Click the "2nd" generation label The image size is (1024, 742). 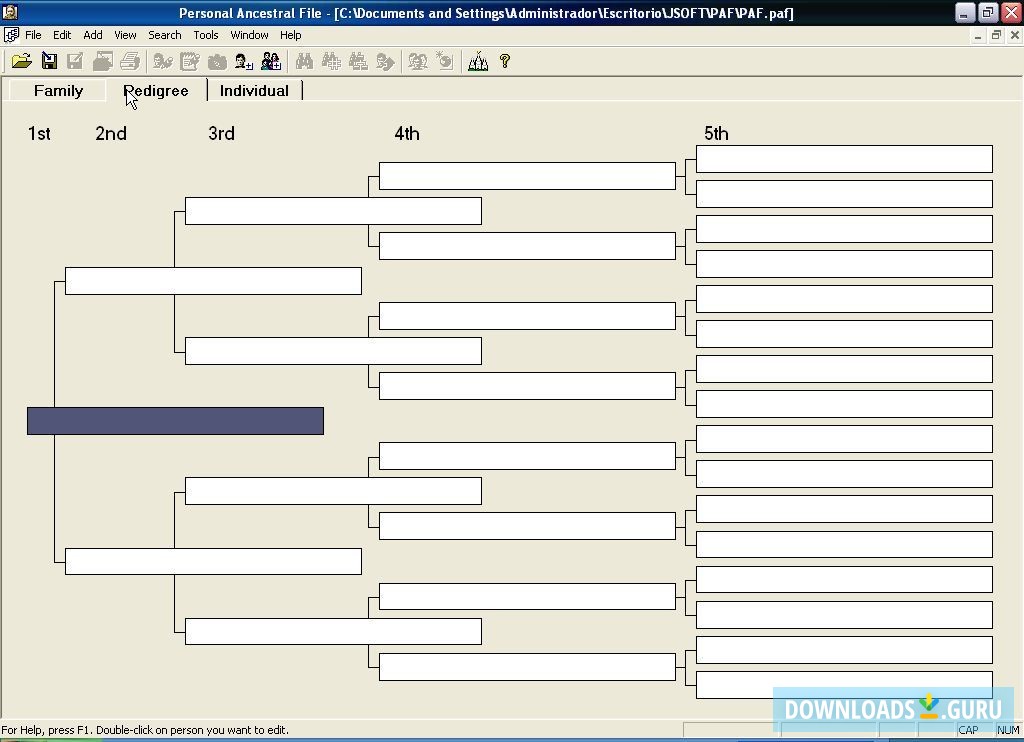[111, 134]
